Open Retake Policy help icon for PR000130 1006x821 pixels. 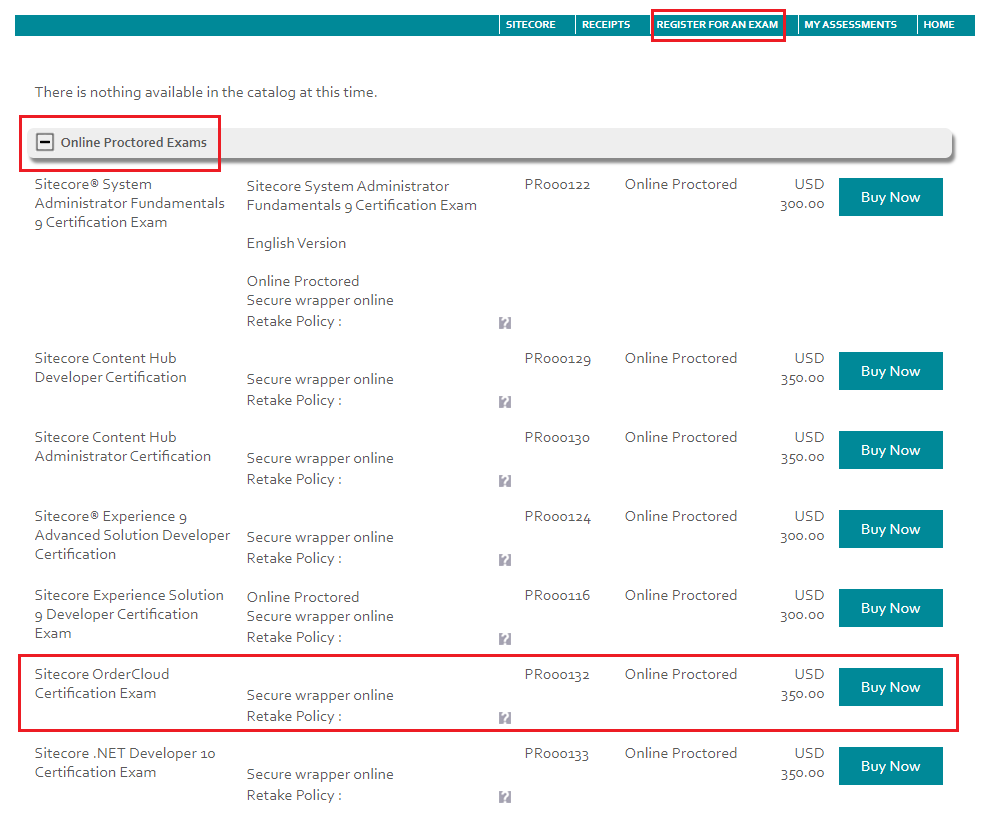tap(505, 480)
